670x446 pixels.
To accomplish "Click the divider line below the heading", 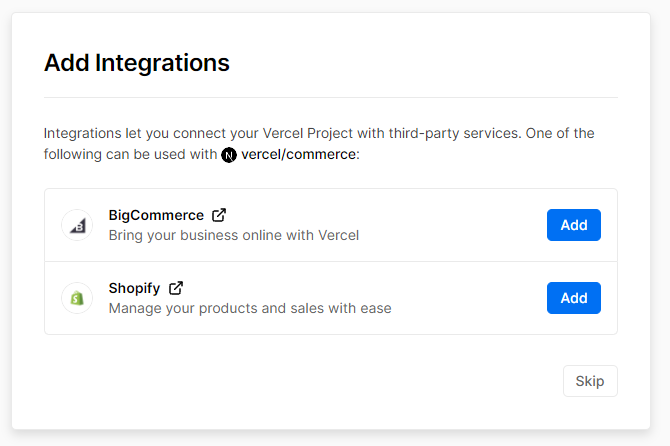I will [x=331, y=98].
